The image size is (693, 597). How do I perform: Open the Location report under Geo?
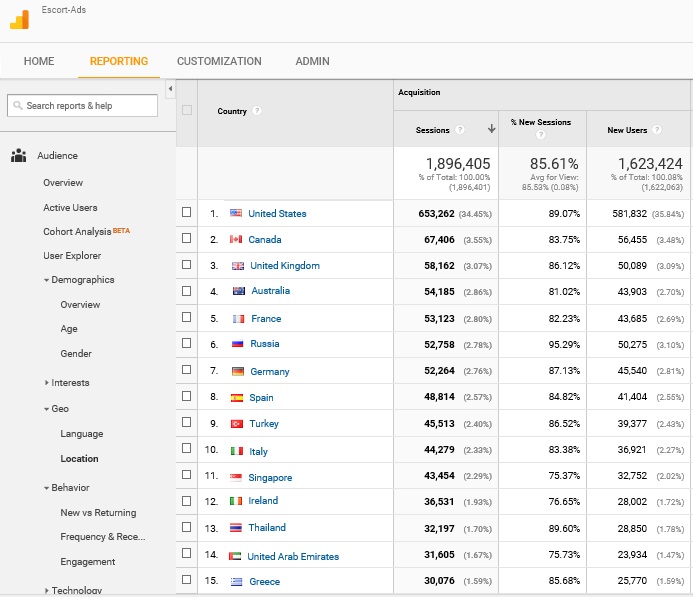point(80,459)
